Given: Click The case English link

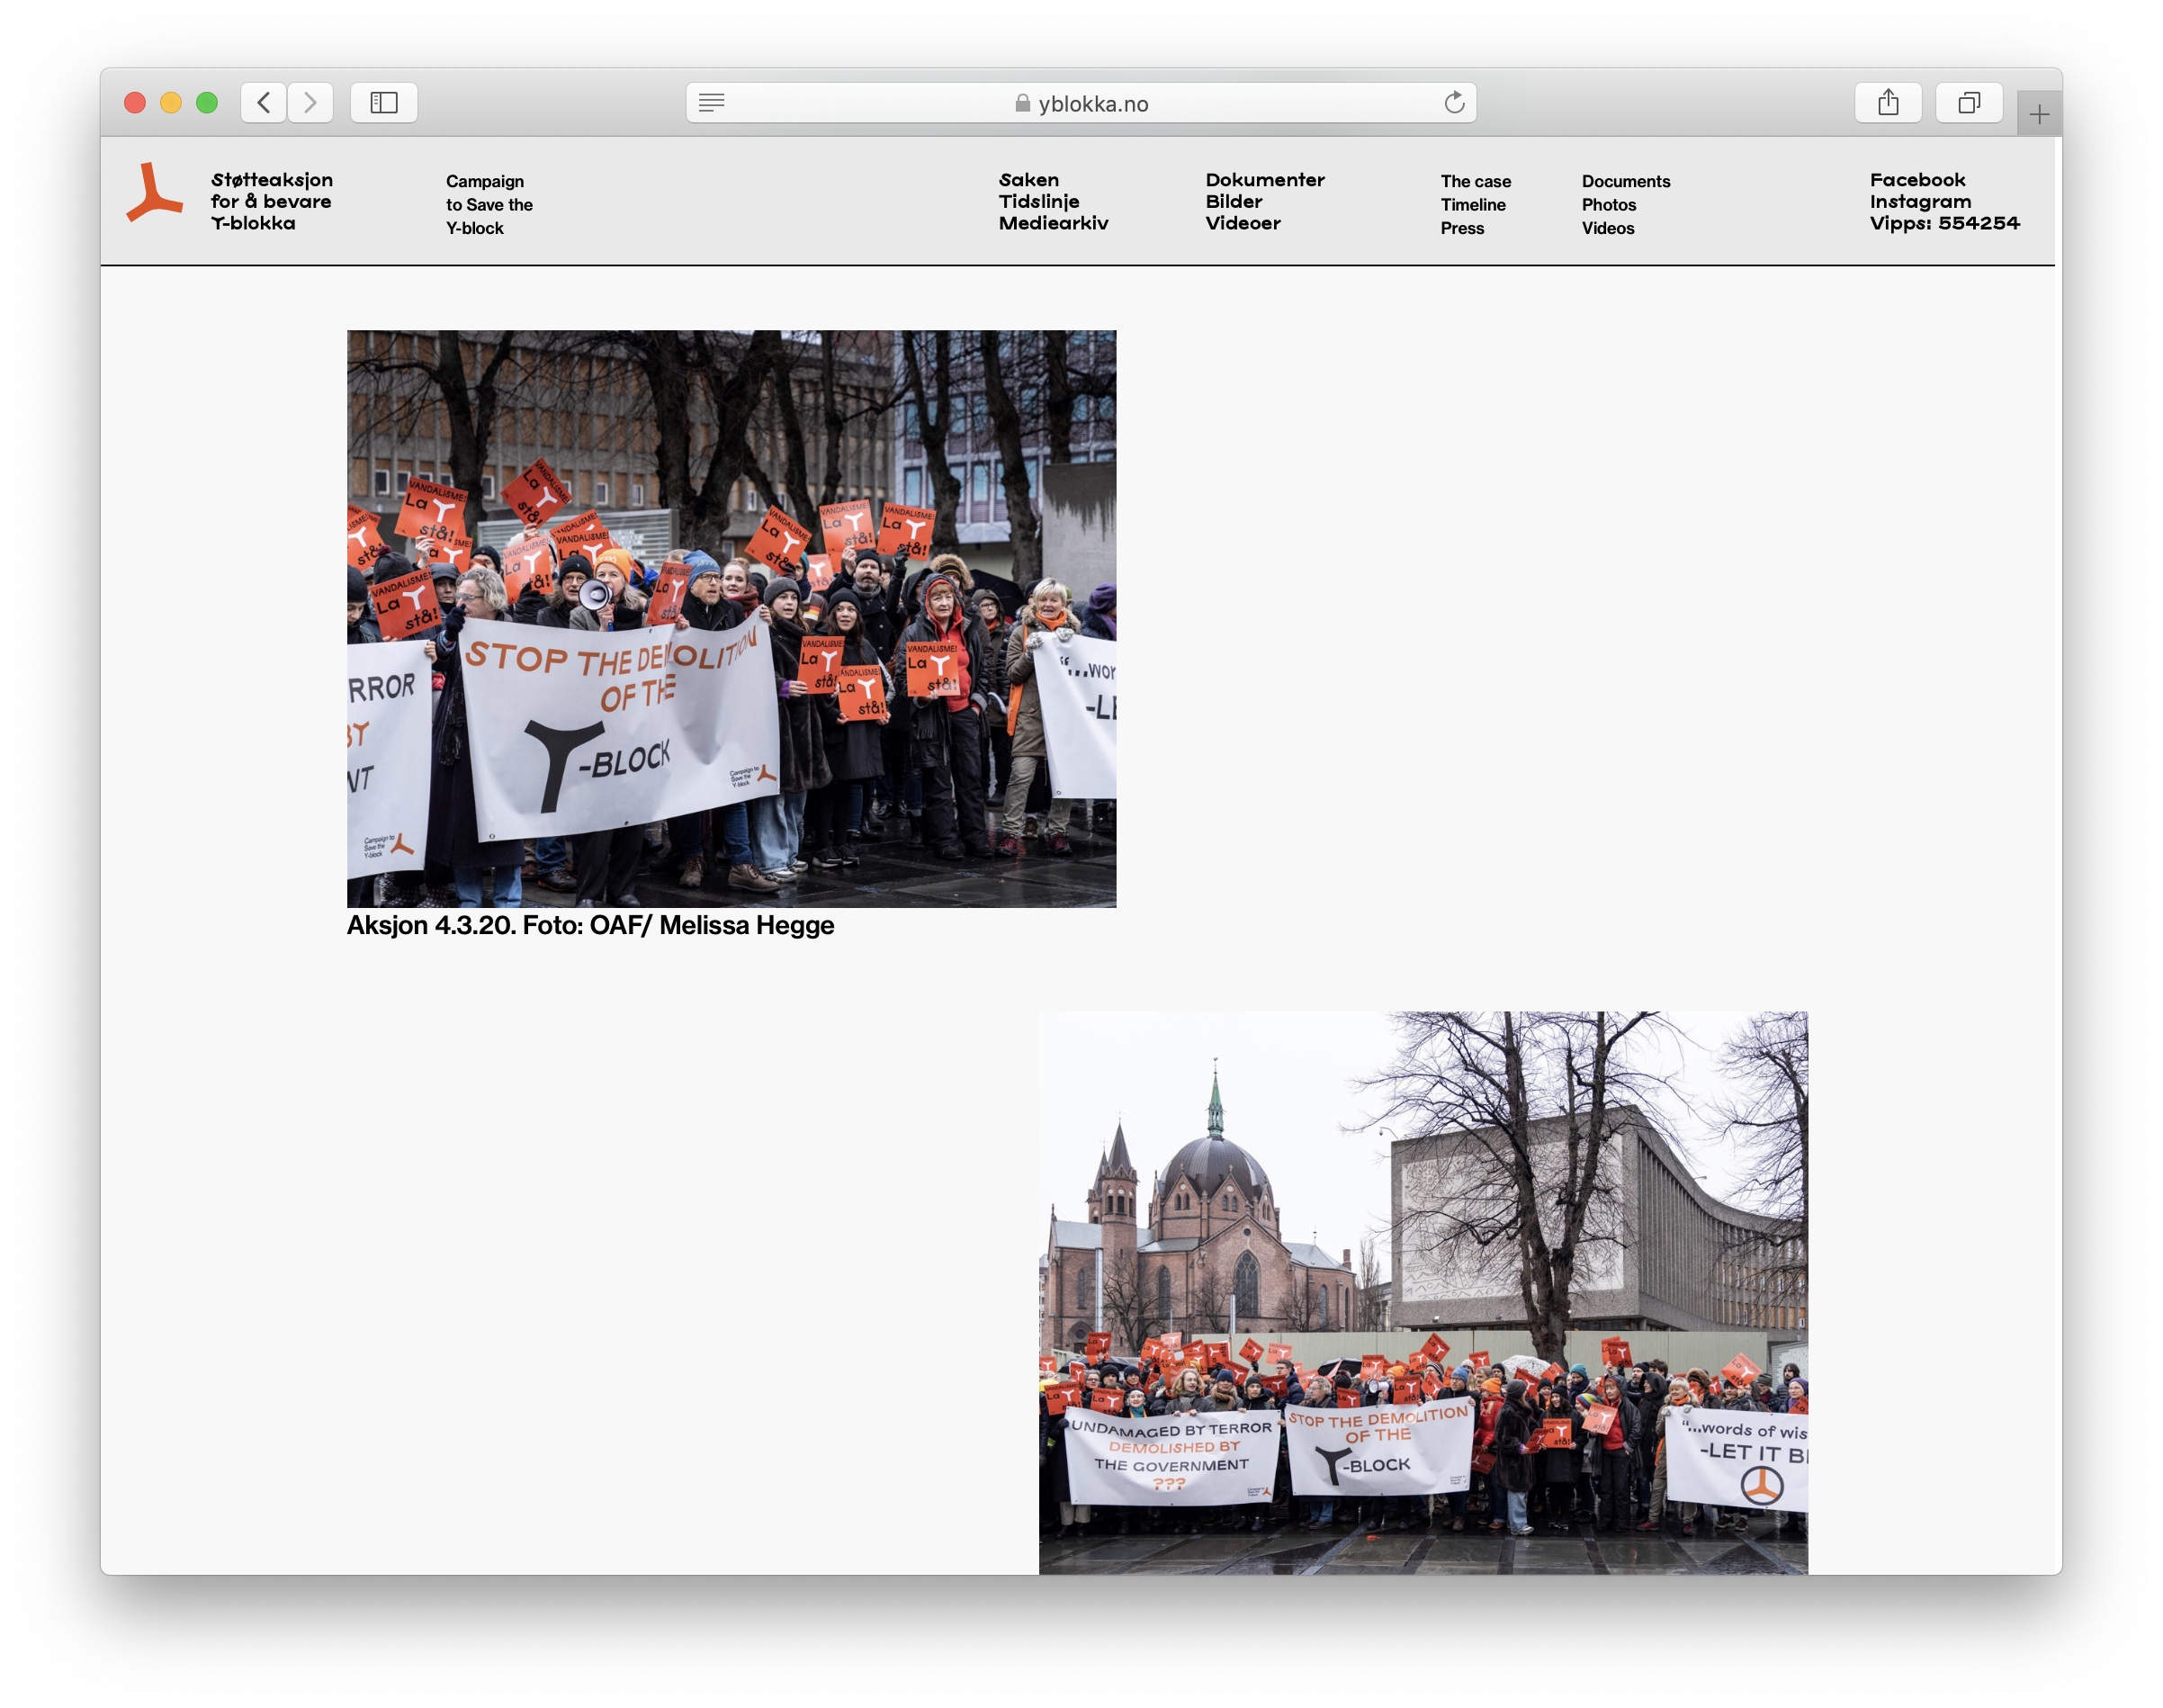Looking at the screenshot, I should coord(1475,181).
